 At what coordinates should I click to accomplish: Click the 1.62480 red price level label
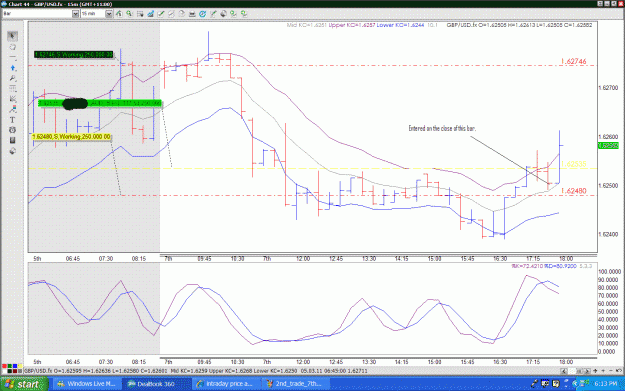[x=573, y=191]
